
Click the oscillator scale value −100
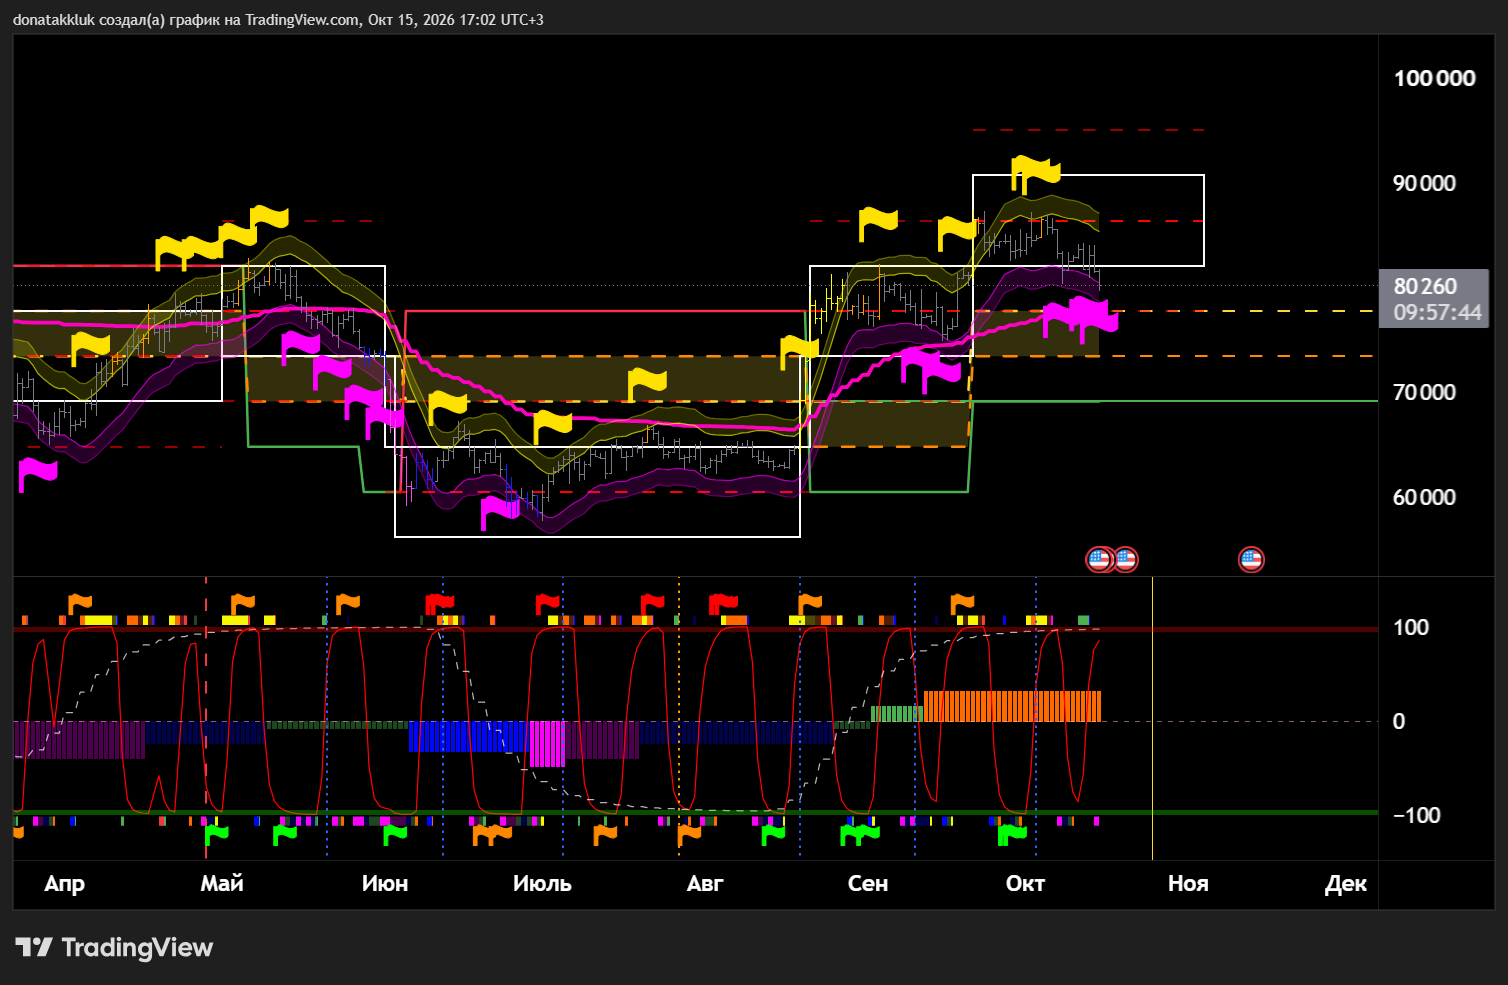click(x=1417, y=815)
